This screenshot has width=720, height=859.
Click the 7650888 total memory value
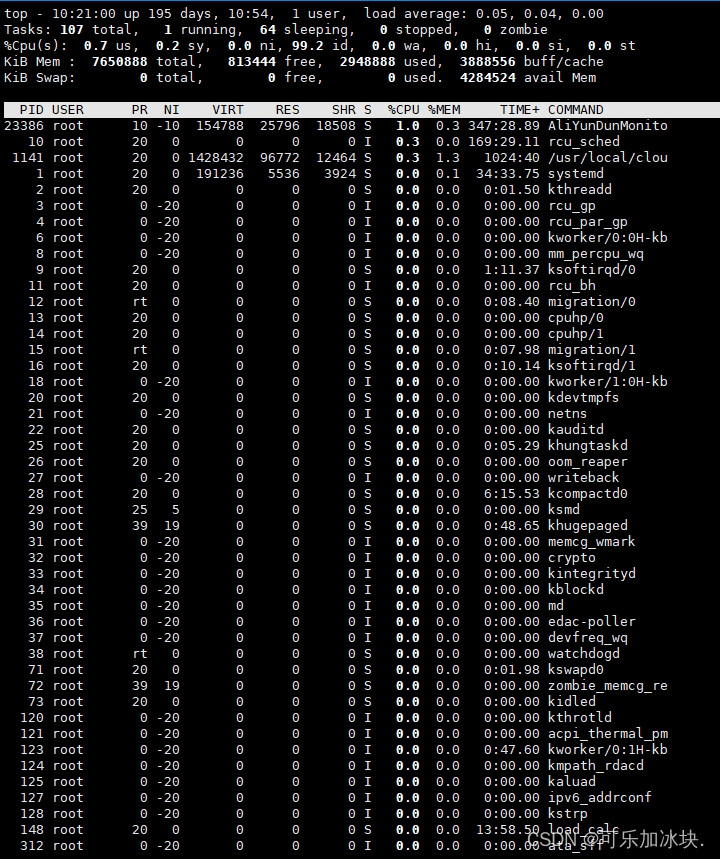click(x=120, y=61)
